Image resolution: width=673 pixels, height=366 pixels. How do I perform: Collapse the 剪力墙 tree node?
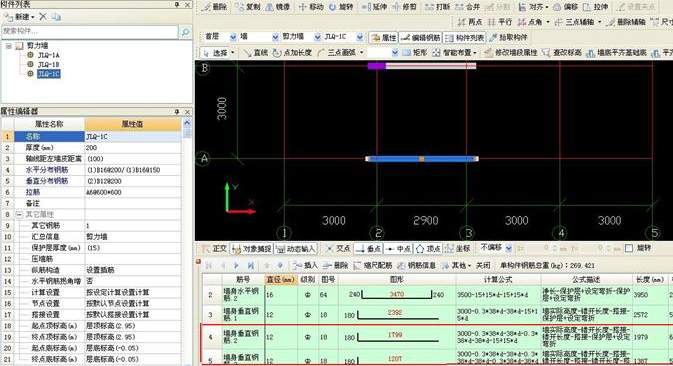click(9, 45)
